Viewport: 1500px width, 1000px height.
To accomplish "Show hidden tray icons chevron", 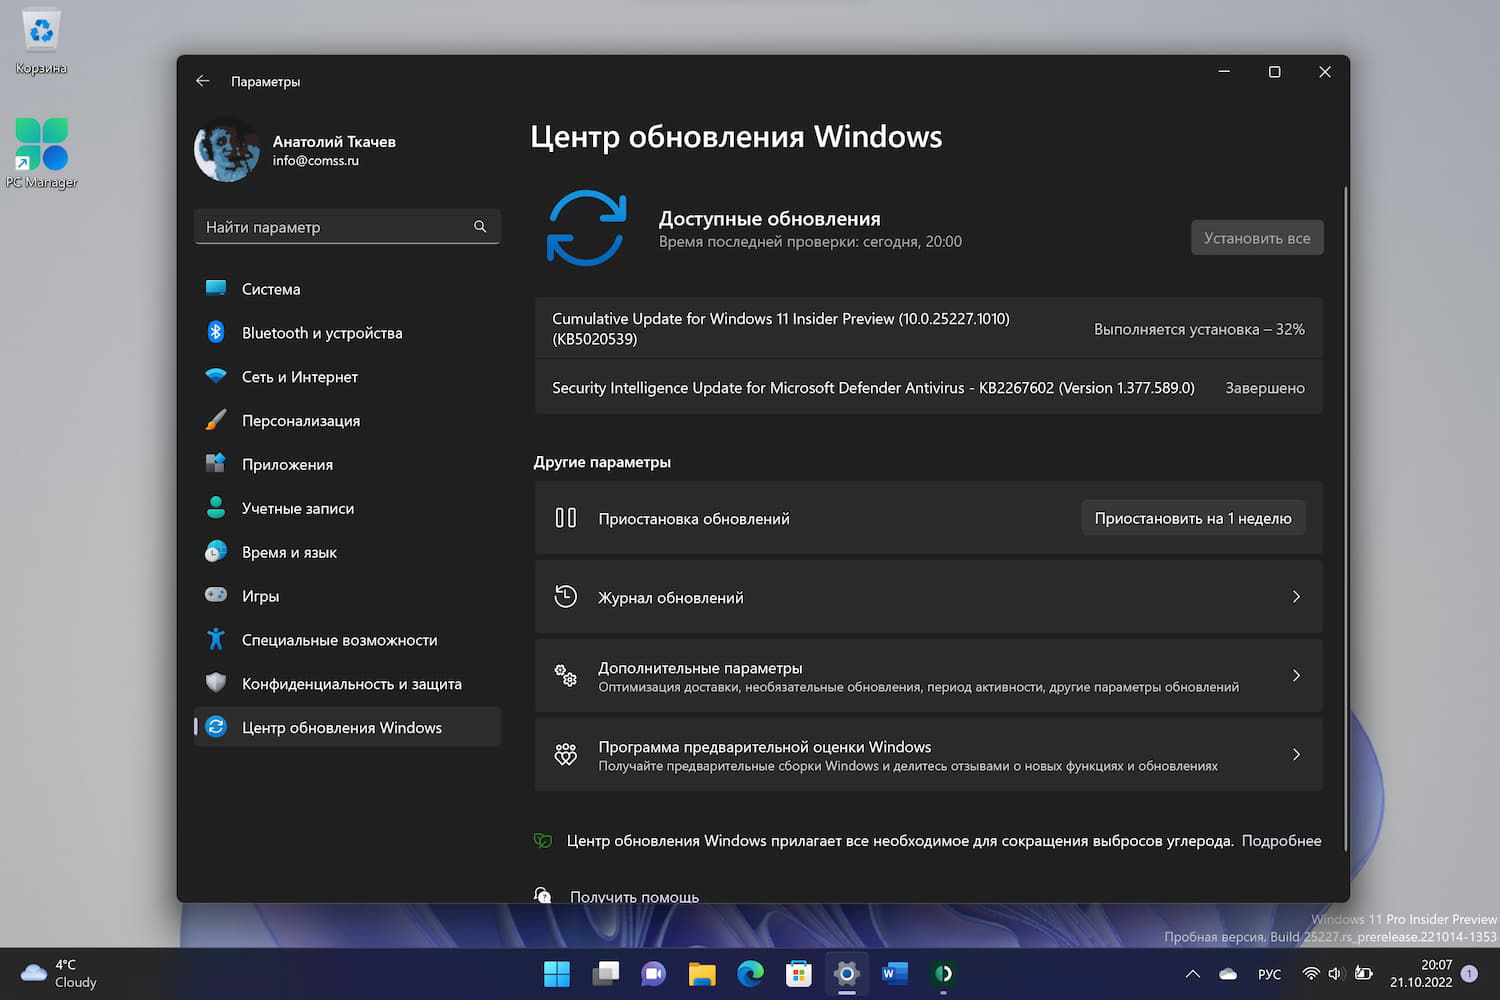I will point(1193,974).
